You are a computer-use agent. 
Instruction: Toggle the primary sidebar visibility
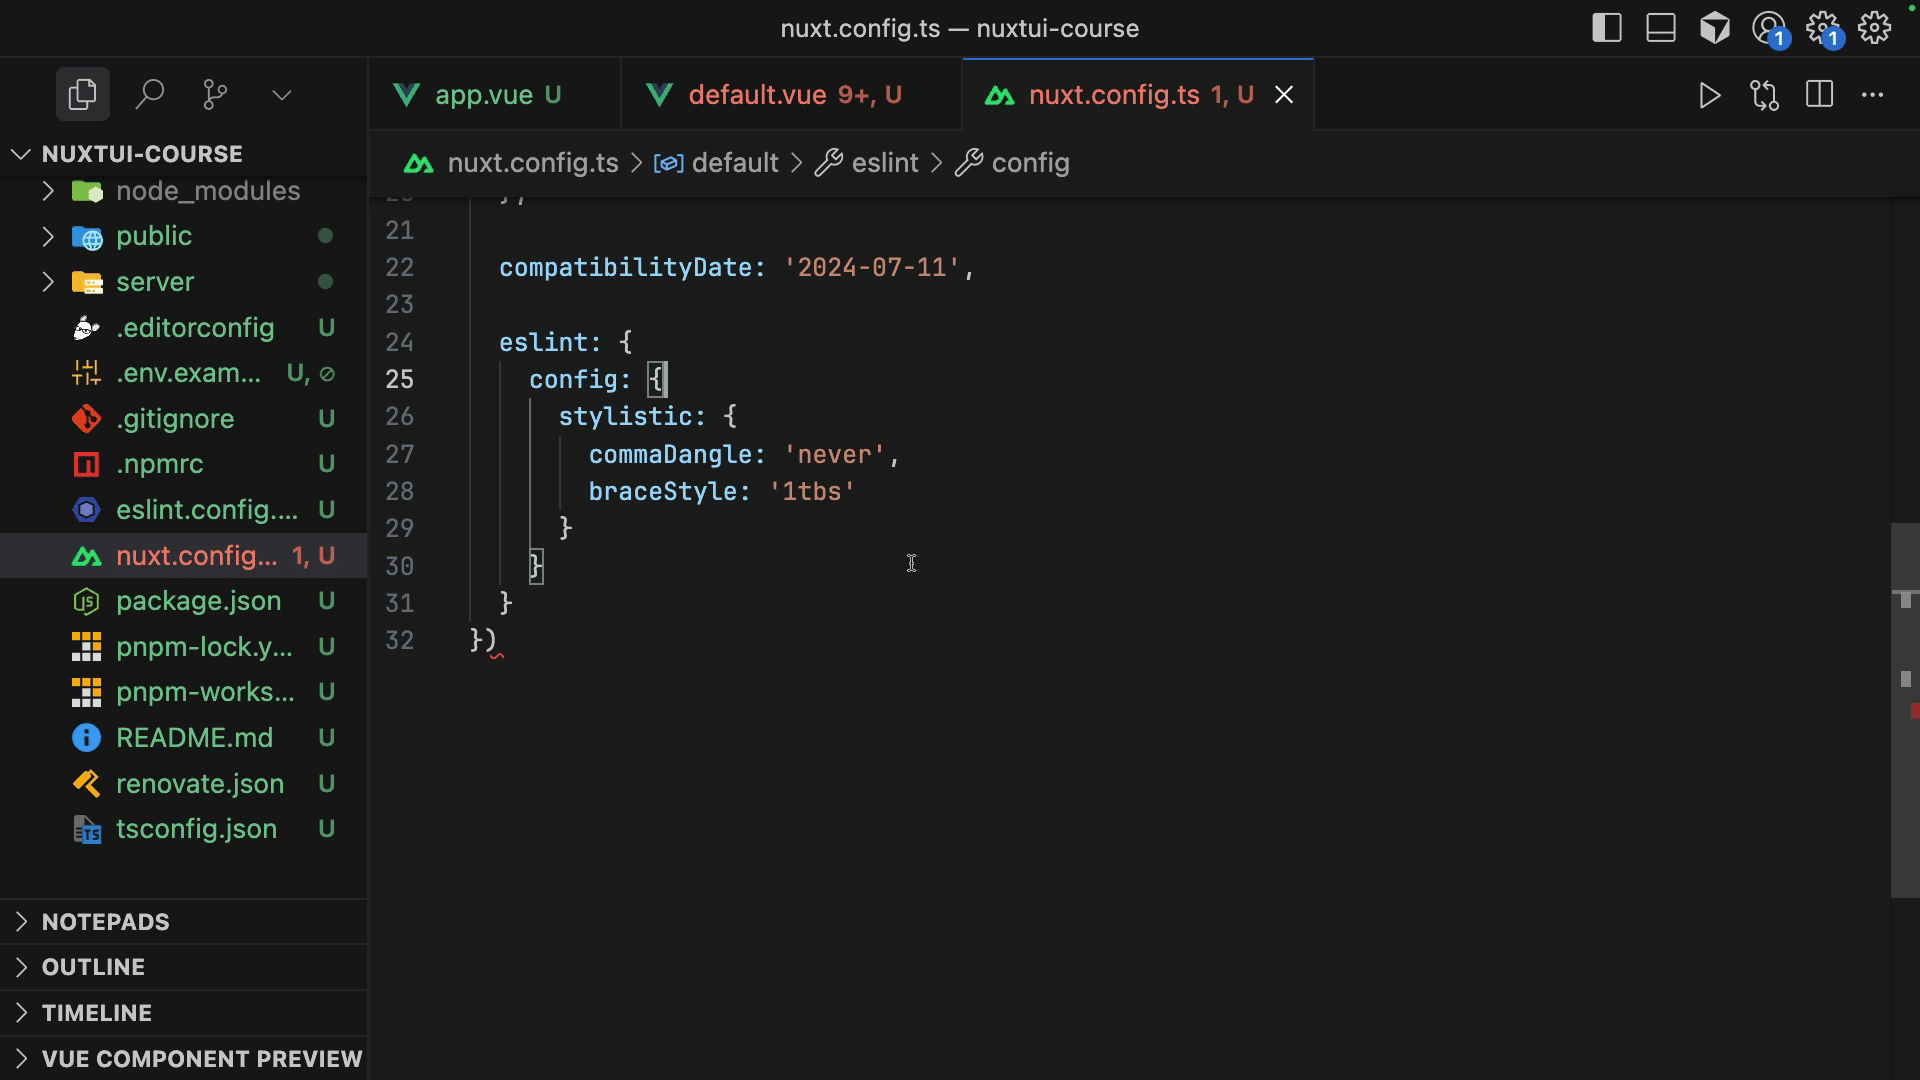pos(1607,28)
